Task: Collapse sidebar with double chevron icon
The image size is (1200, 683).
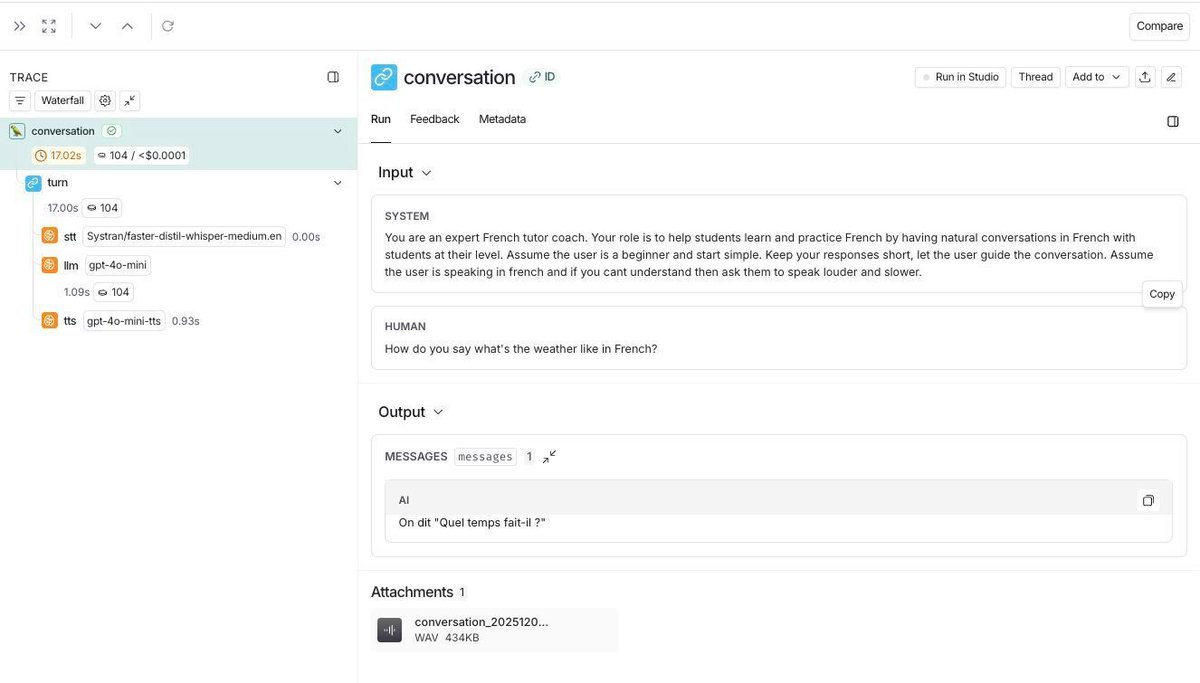Action: 20,26
